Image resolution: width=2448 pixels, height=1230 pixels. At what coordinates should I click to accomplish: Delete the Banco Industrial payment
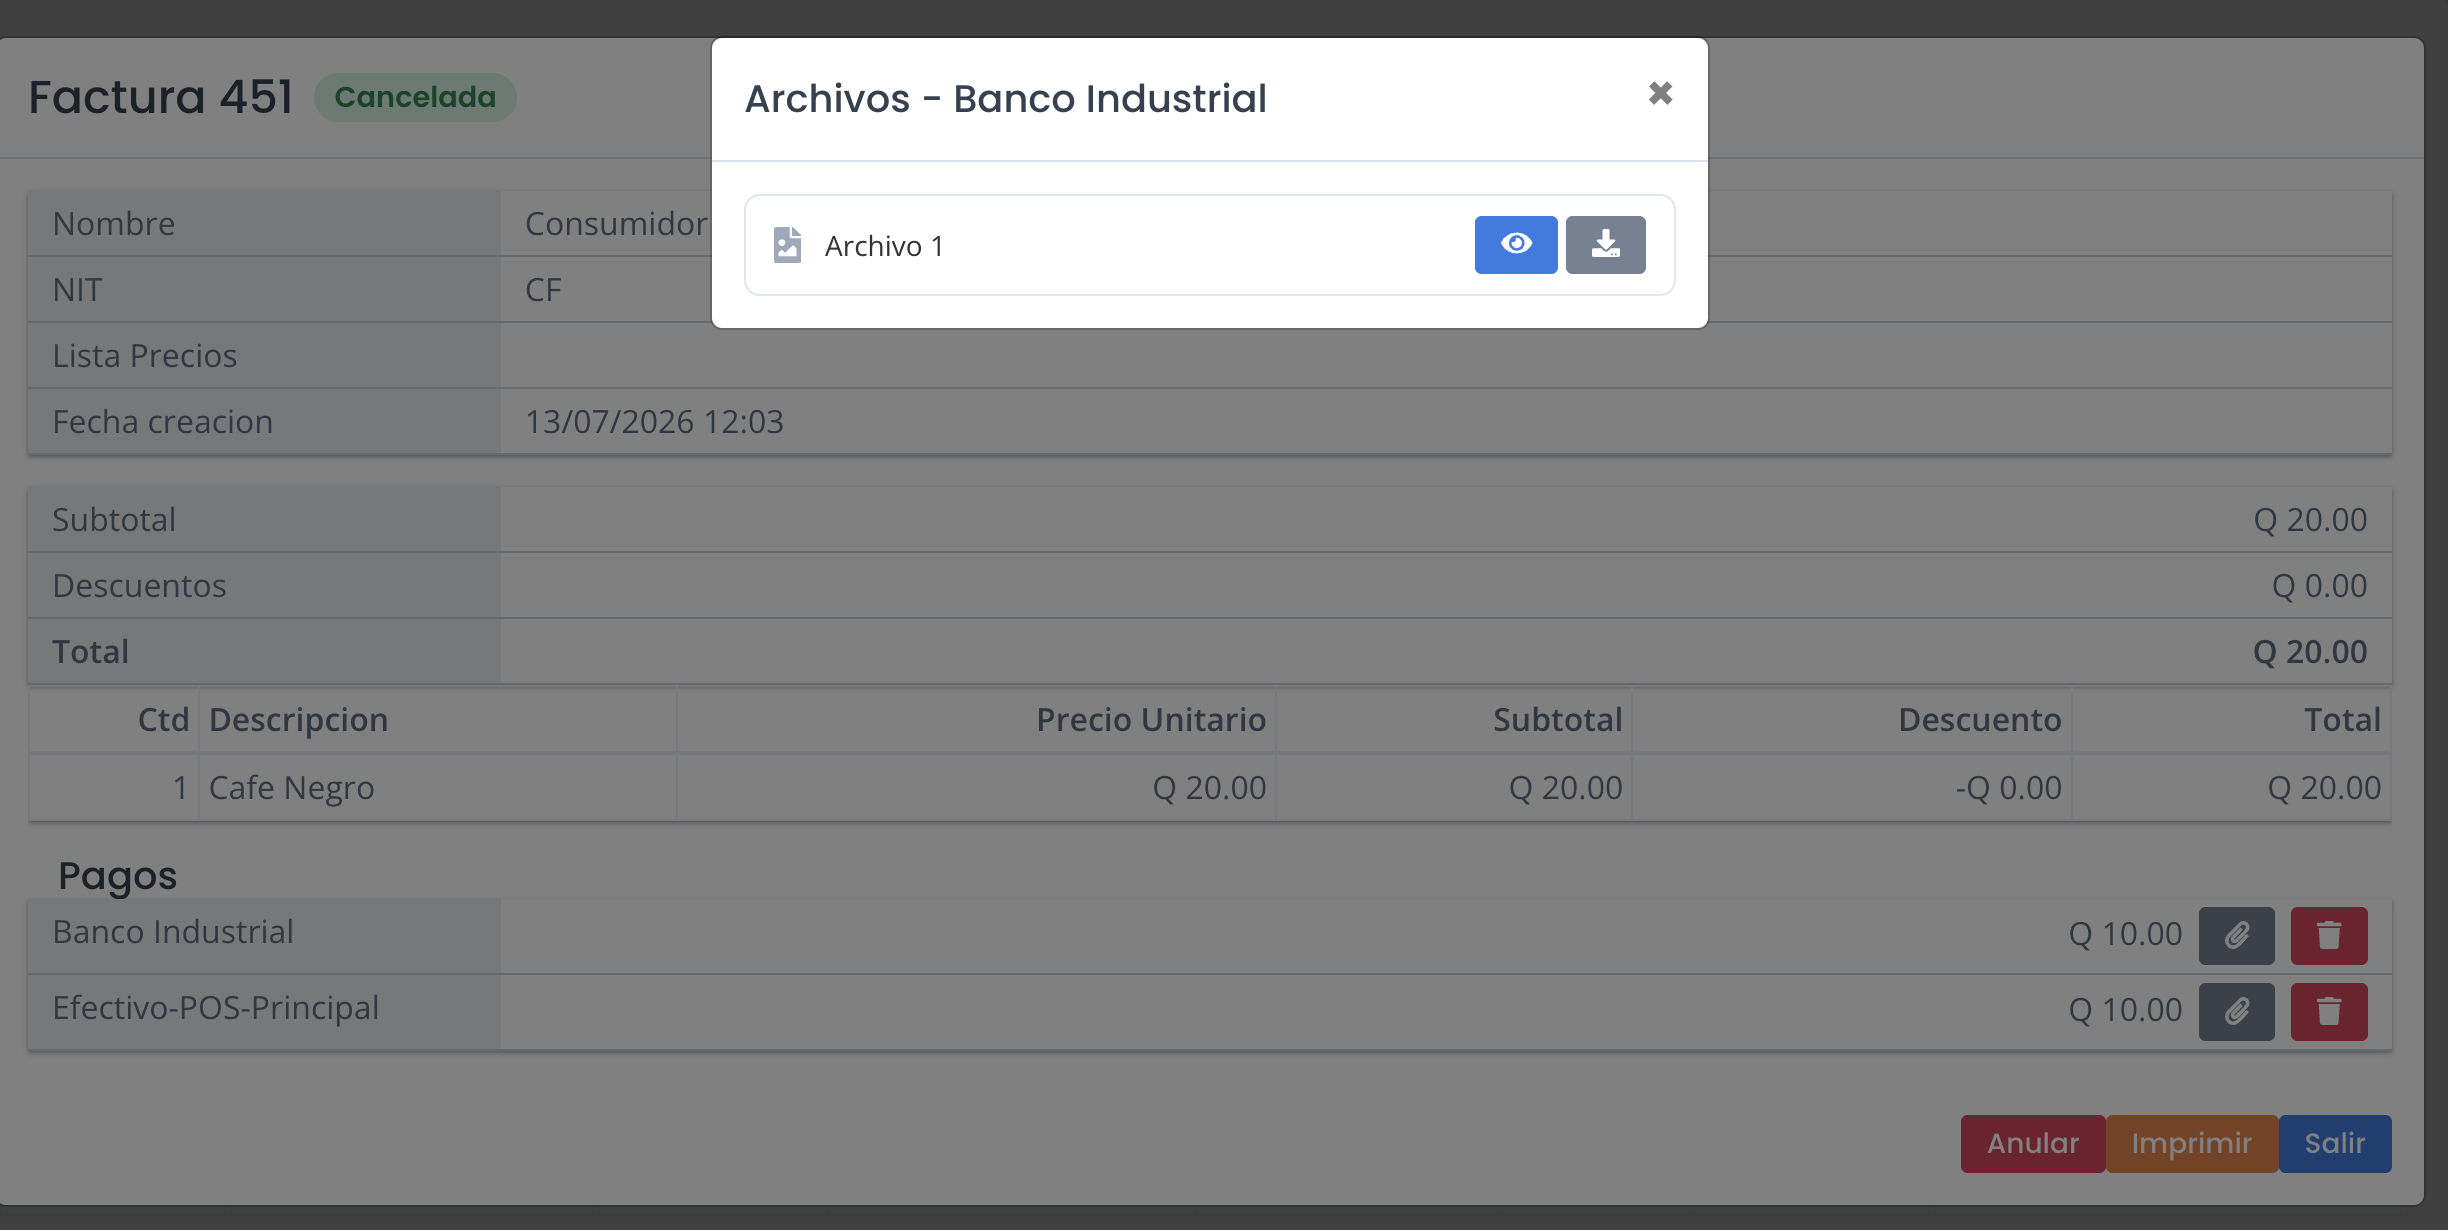coord(2329,935)
